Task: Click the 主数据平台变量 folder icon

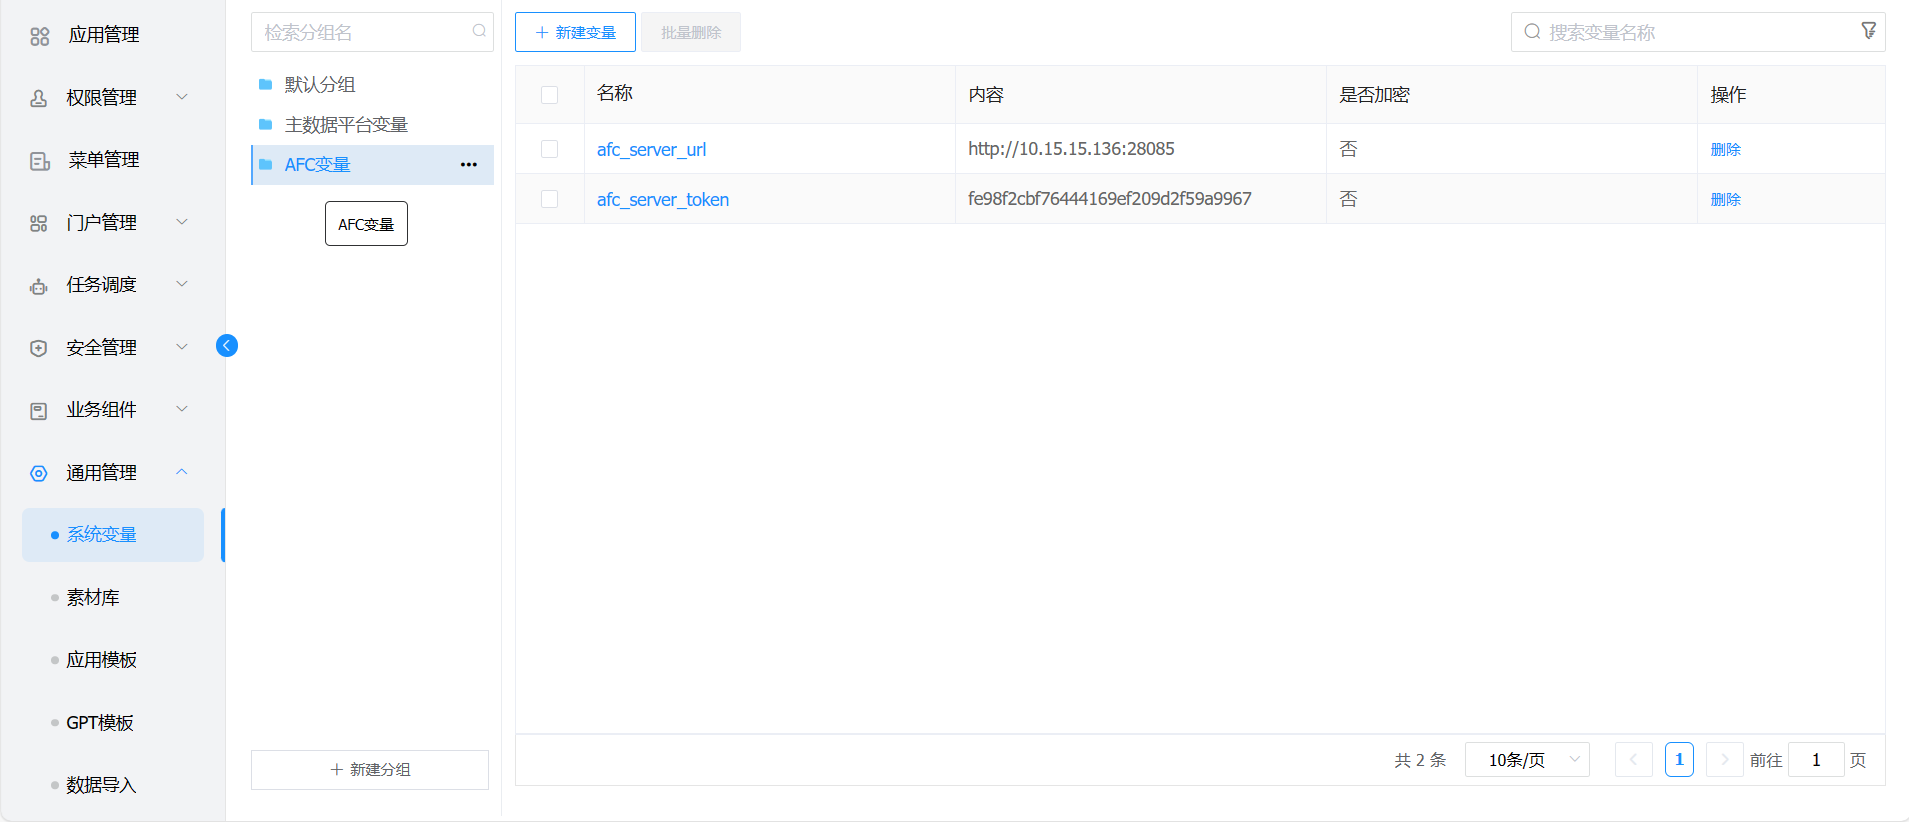Action: (x=265, y=124)
